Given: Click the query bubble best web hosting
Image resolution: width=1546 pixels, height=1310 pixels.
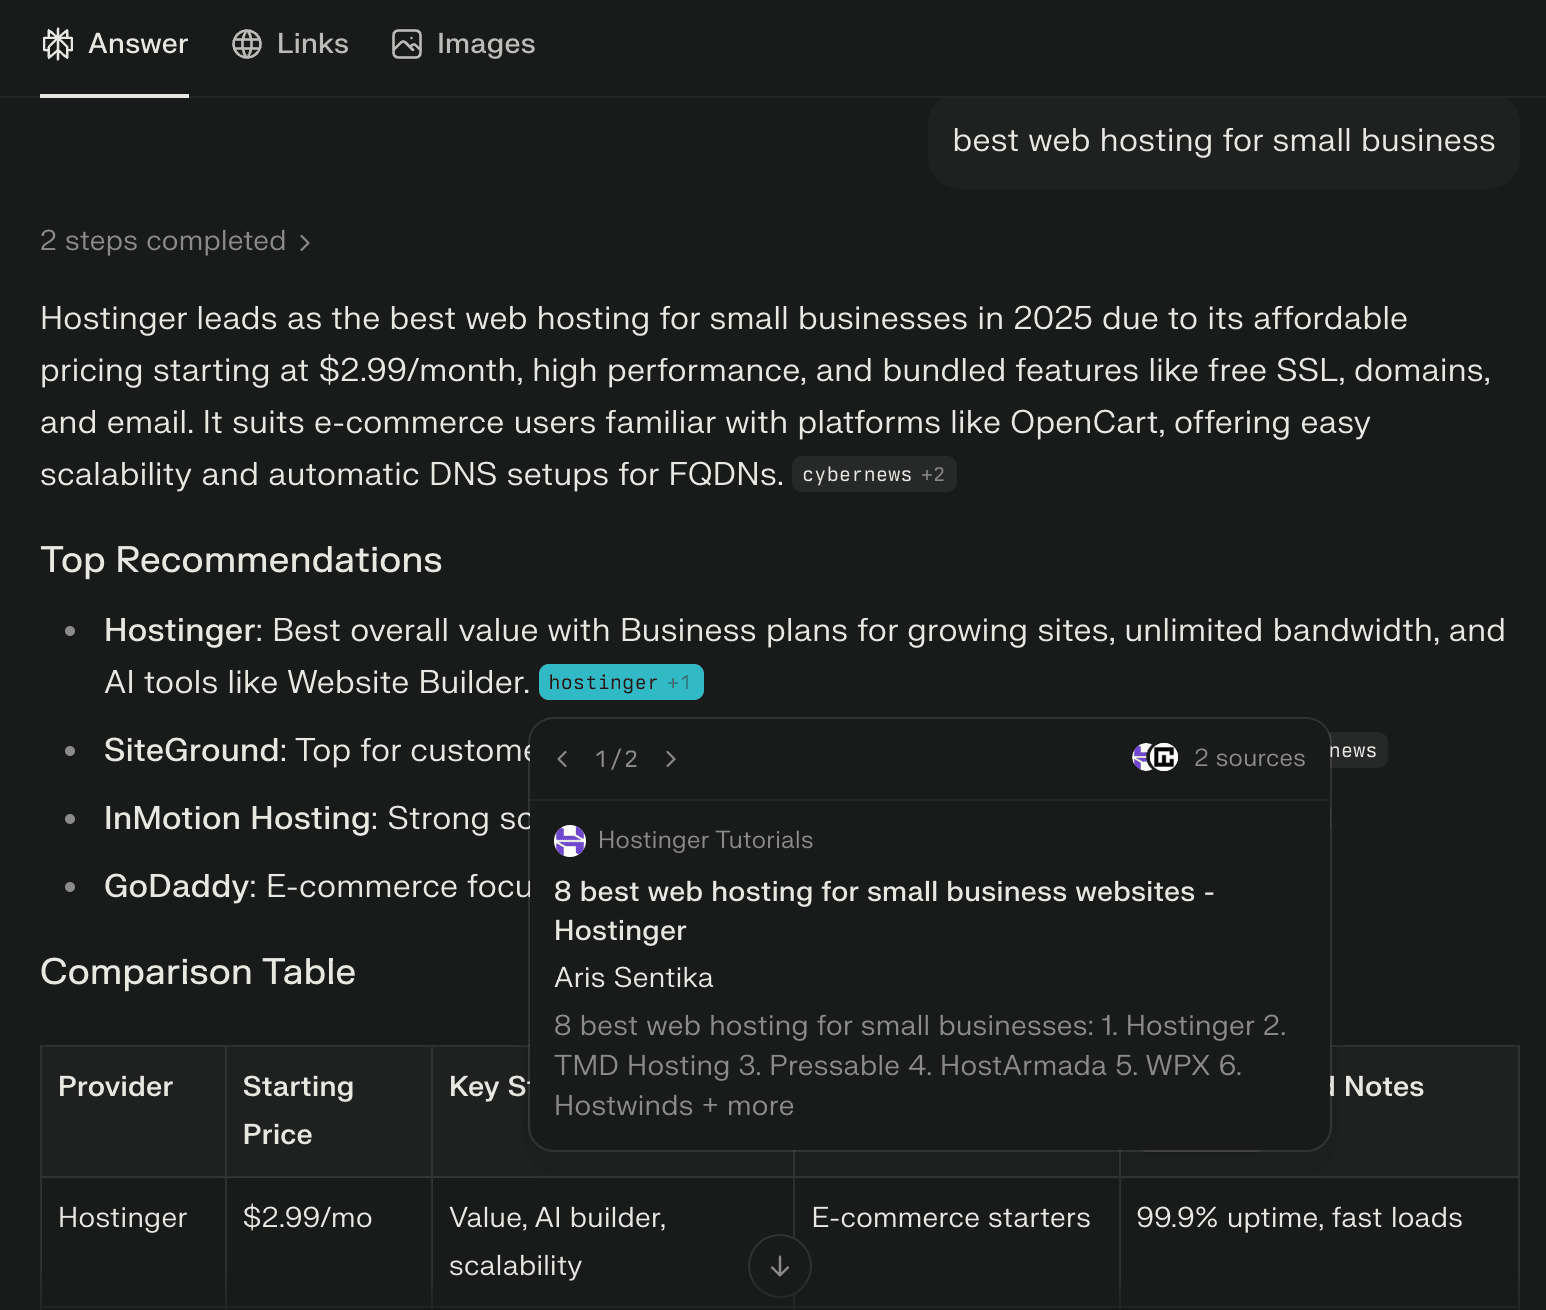Looking at the screenshot, I should tap(1222, 140).
